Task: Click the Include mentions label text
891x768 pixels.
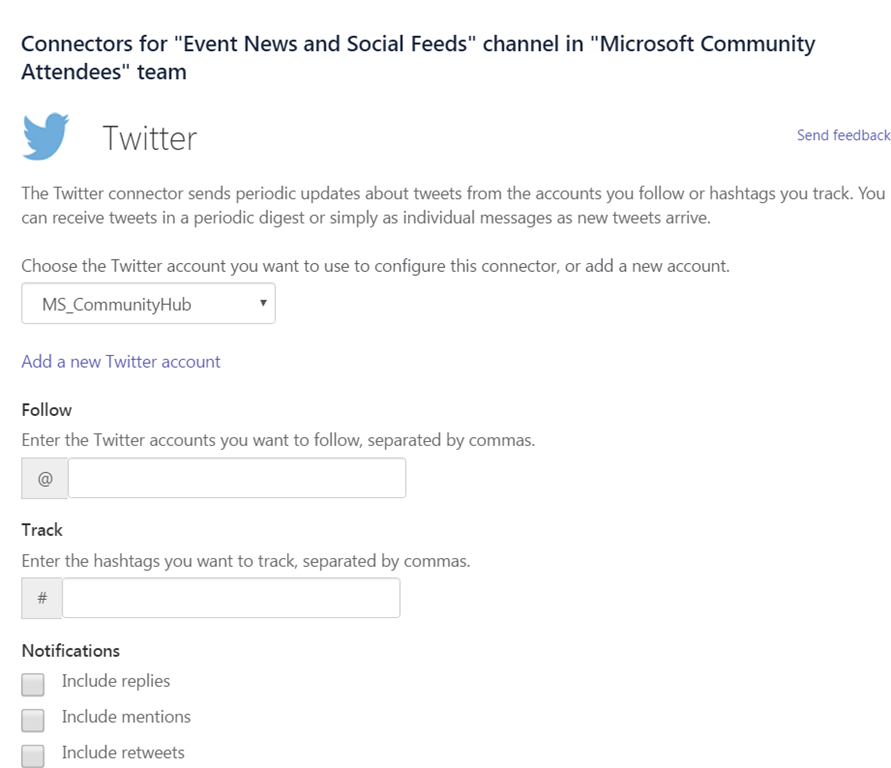Action: [126, 717]
